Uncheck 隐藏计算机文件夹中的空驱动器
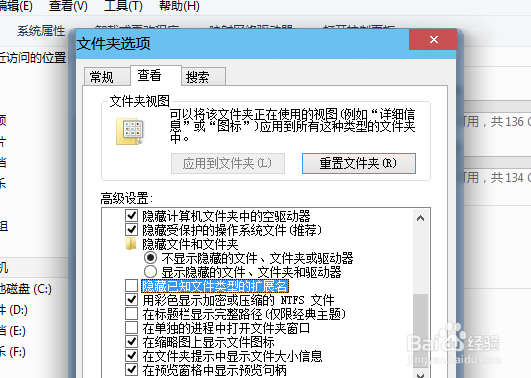 pos(131,215)
